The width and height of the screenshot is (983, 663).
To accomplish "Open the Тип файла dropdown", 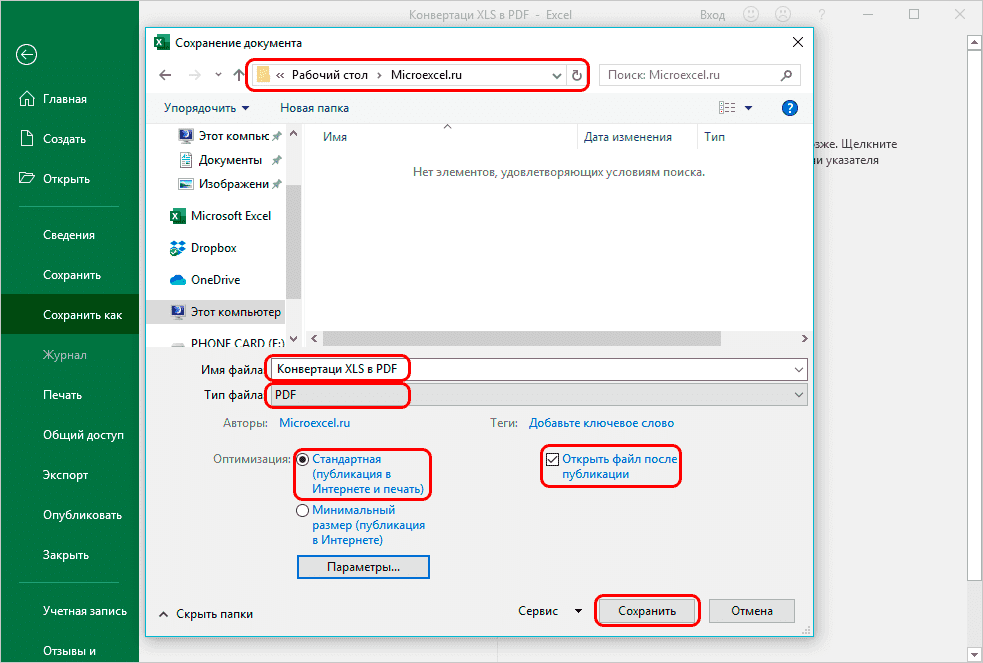I will pyautogui.click(x=797, y=395).
